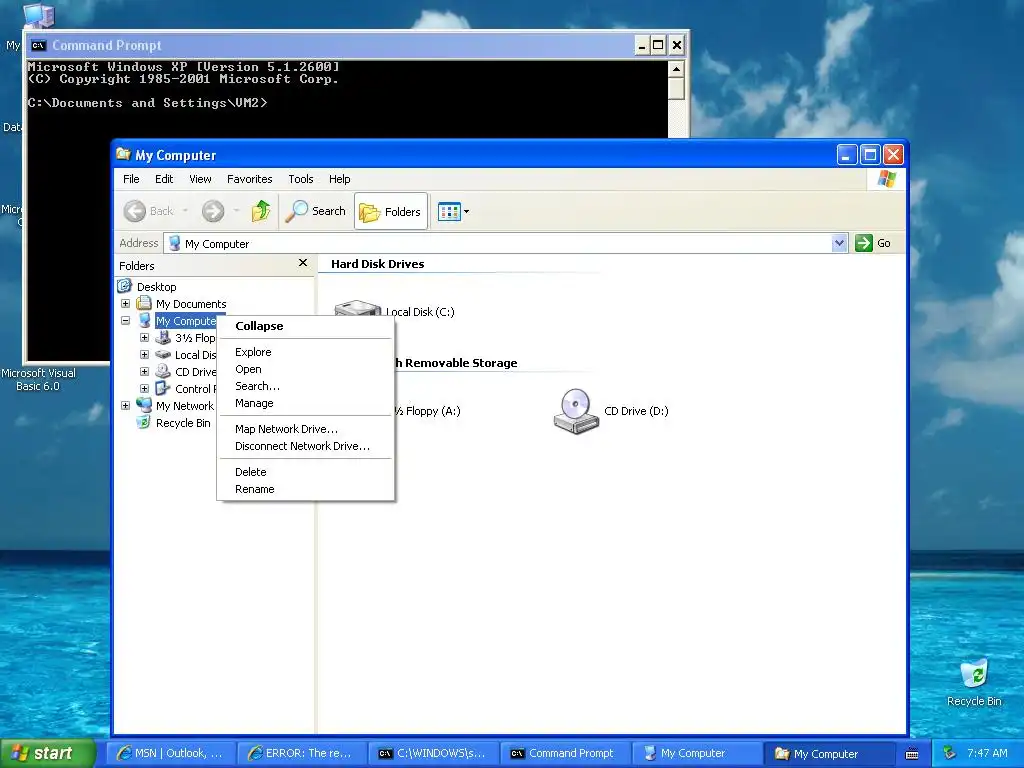Image resolution: width=1024 pixels, height=768 pixels.
Task: Choose Collapse in the context menu
Action: point(306,326)
